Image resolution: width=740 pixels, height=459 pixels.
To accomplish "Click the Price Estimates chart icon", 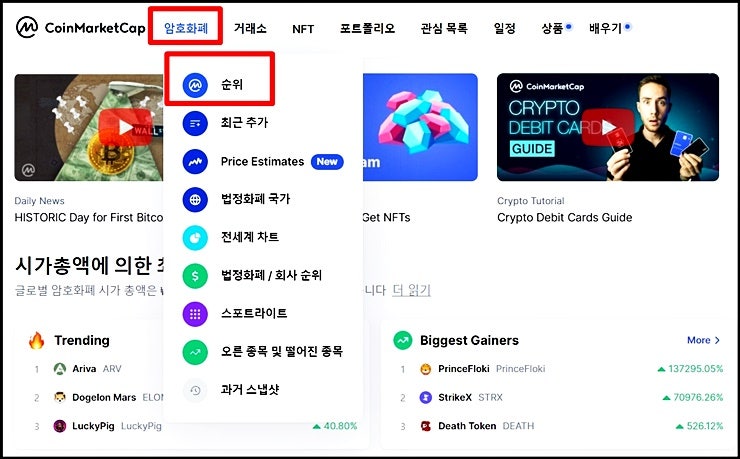I will (x=195, y=161).
